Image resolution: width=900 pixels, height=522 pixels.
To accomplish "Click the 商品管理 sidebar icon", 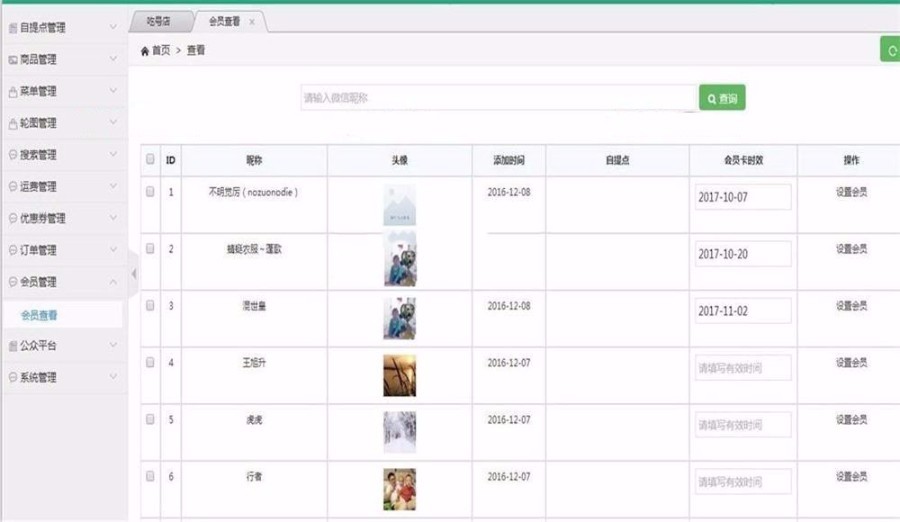I will click(13, 60).
